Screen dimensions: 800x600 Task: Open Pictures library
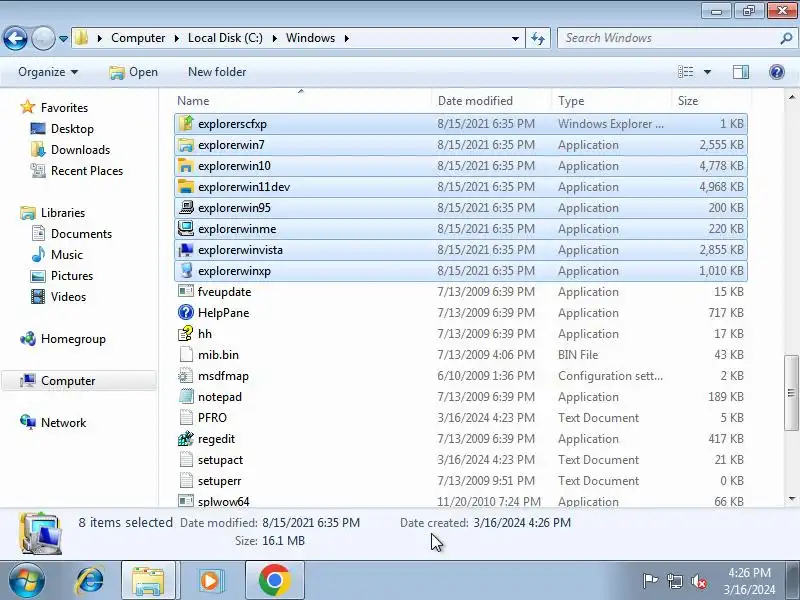coord(72,276)
